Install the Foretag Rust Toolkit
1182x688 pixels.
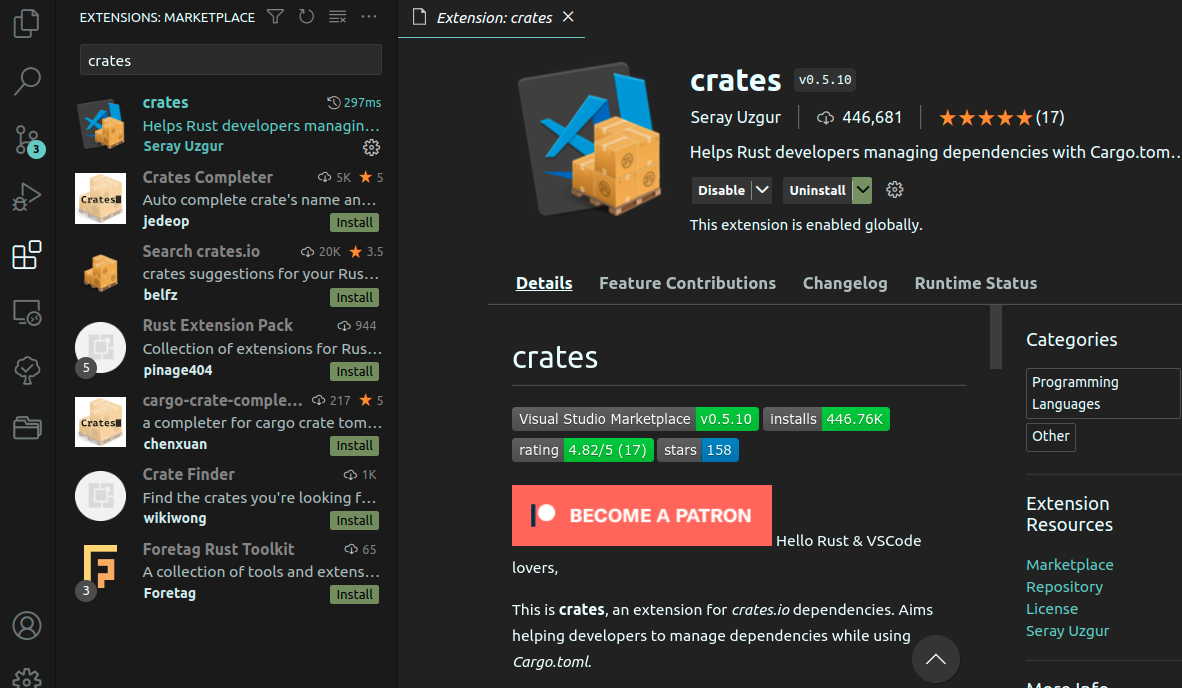tap(354, 595)
